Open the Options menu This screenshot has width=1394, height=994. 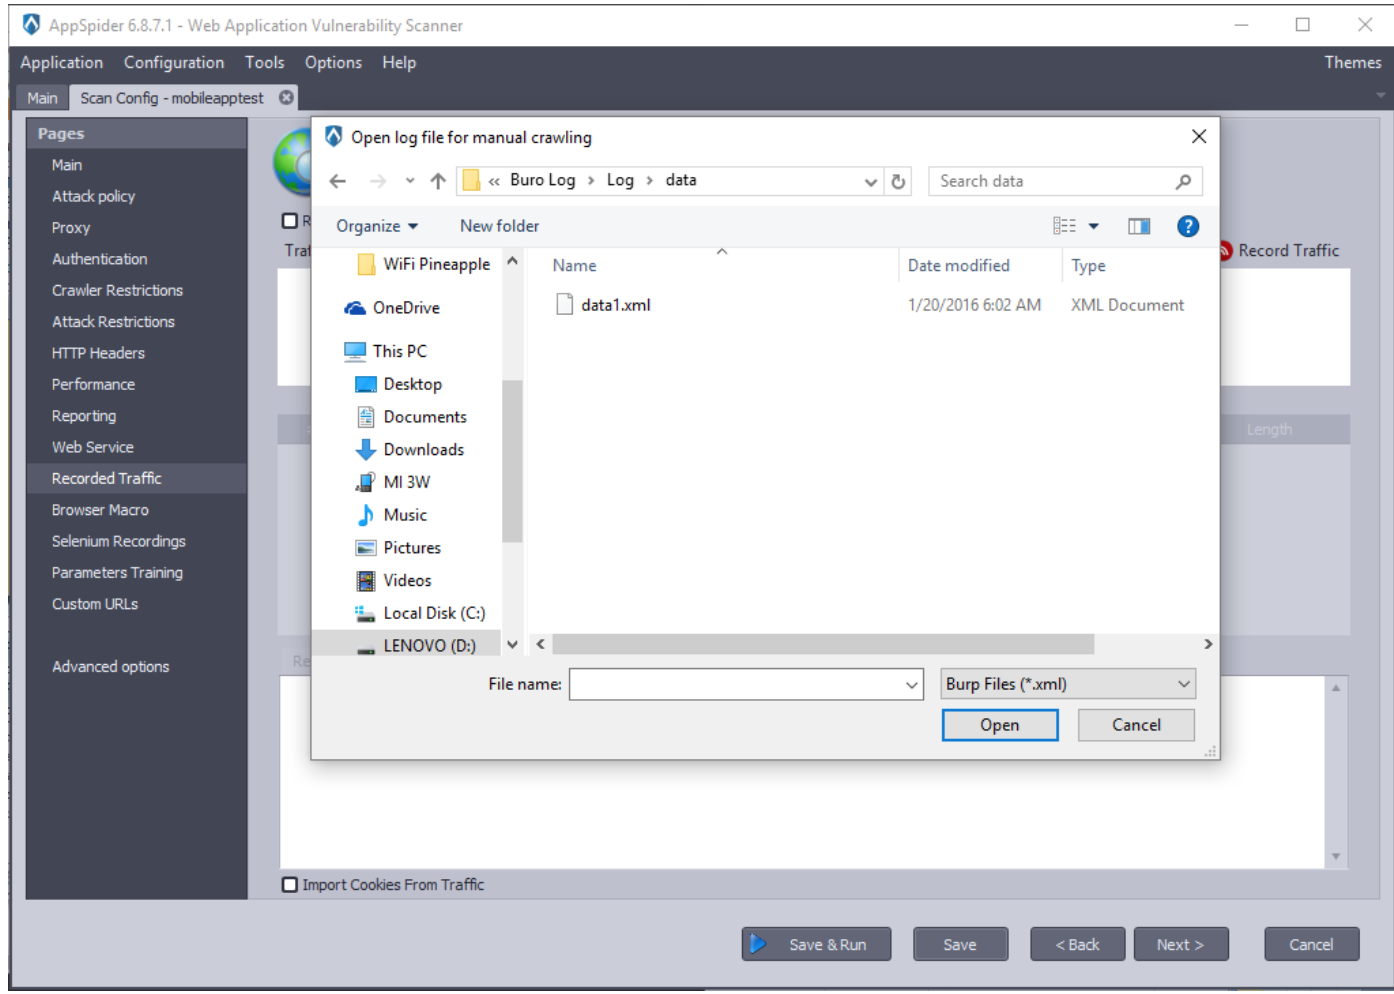[x=333, y=62]
